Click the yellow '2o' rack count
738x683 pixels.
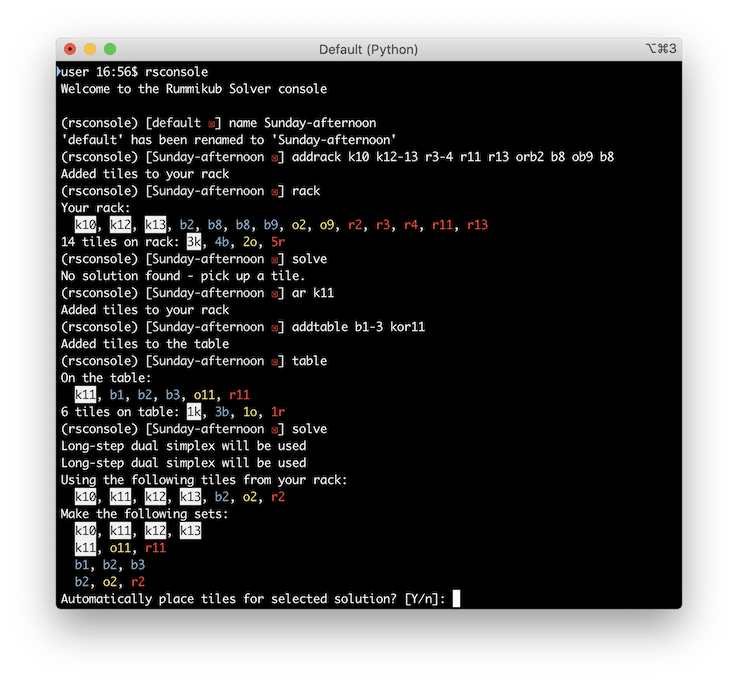pos(250,241)
